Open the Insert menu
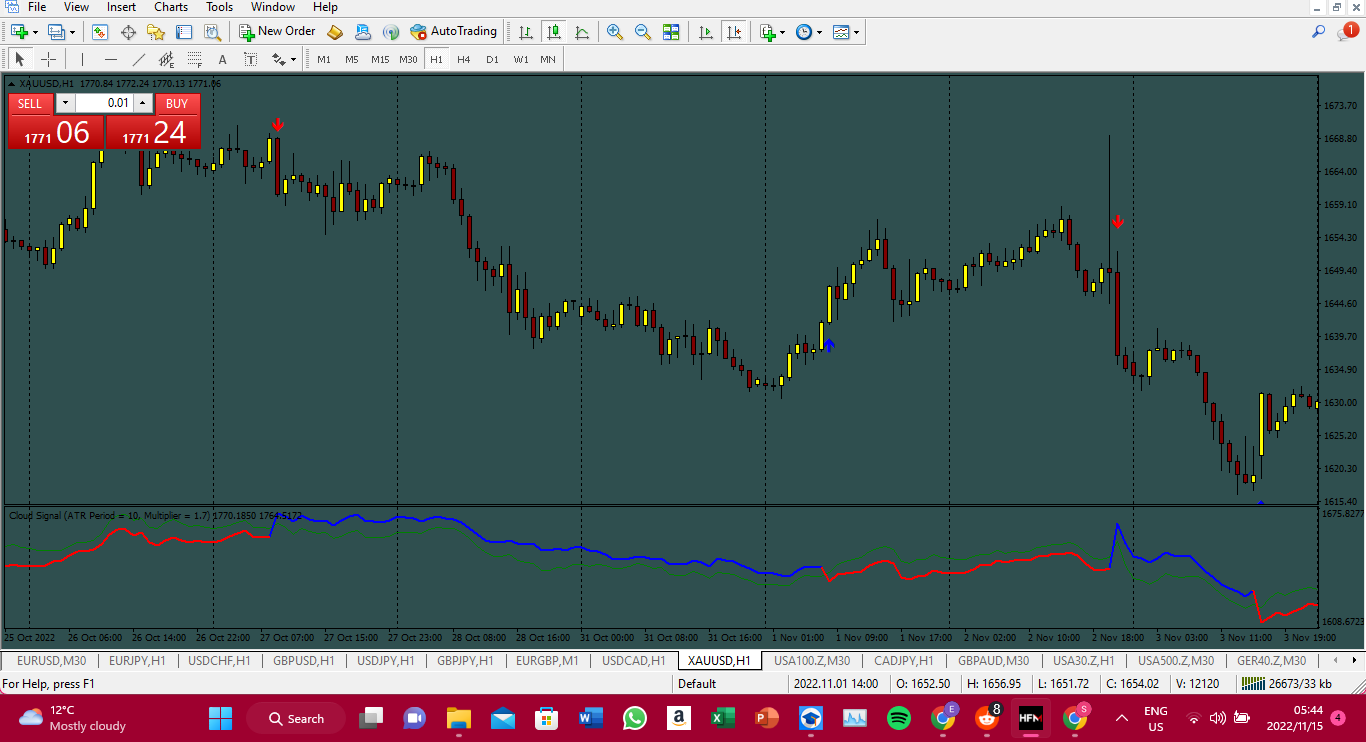The image size is (1366, 742). (122, 7)
